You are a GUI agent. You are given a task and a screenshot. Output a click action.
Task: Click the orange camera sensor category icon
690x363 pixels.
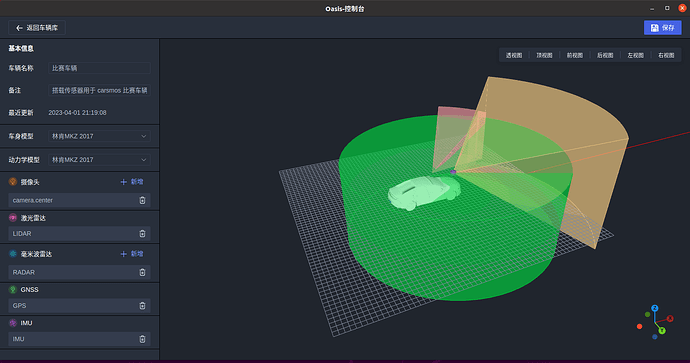[13, 182]
